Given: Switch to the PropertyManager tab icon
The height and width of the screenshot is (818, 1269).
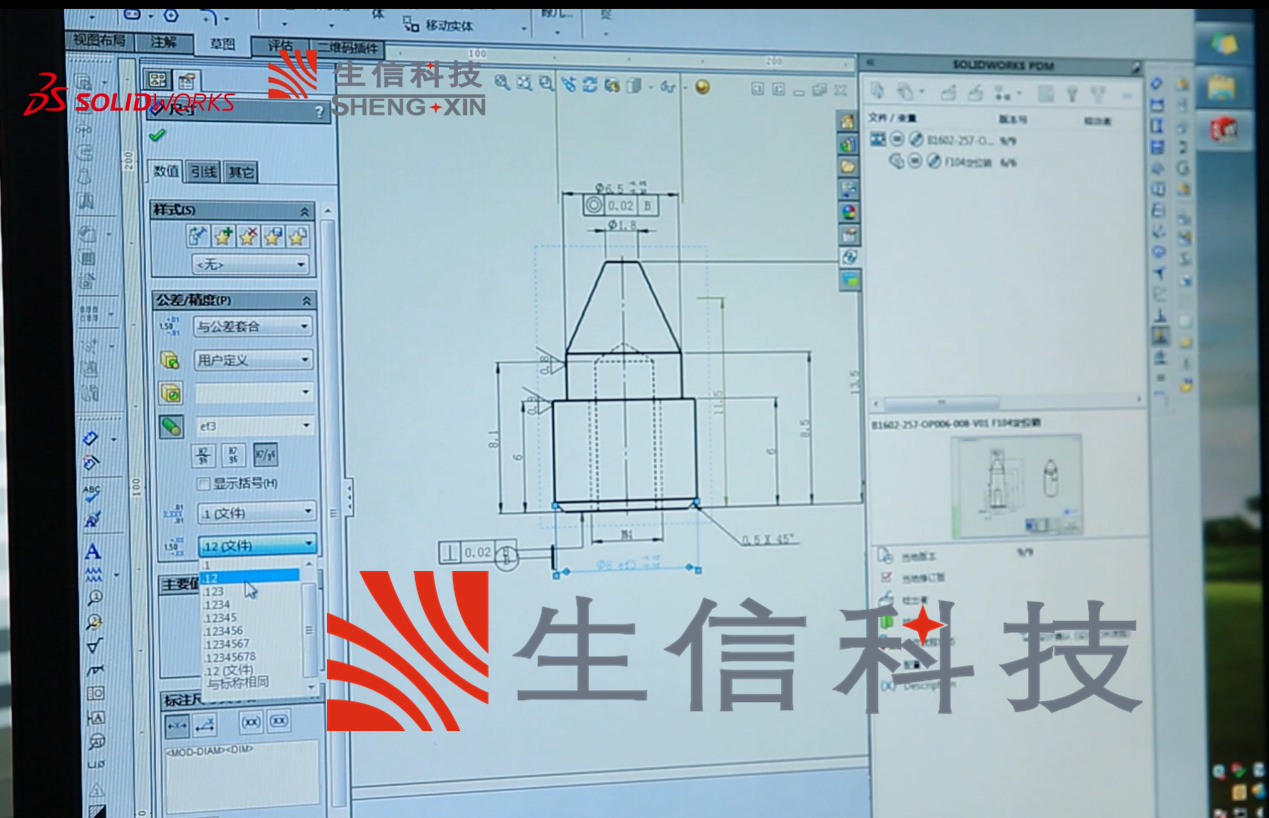Looking at the screenshot, I should 187,80.
